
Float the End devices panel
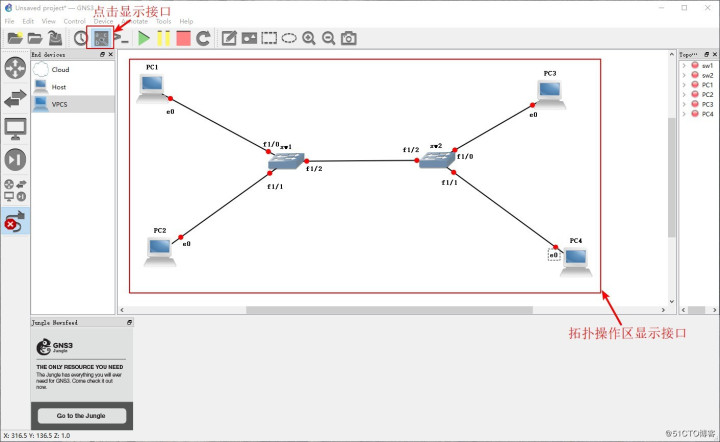[102, 54]
